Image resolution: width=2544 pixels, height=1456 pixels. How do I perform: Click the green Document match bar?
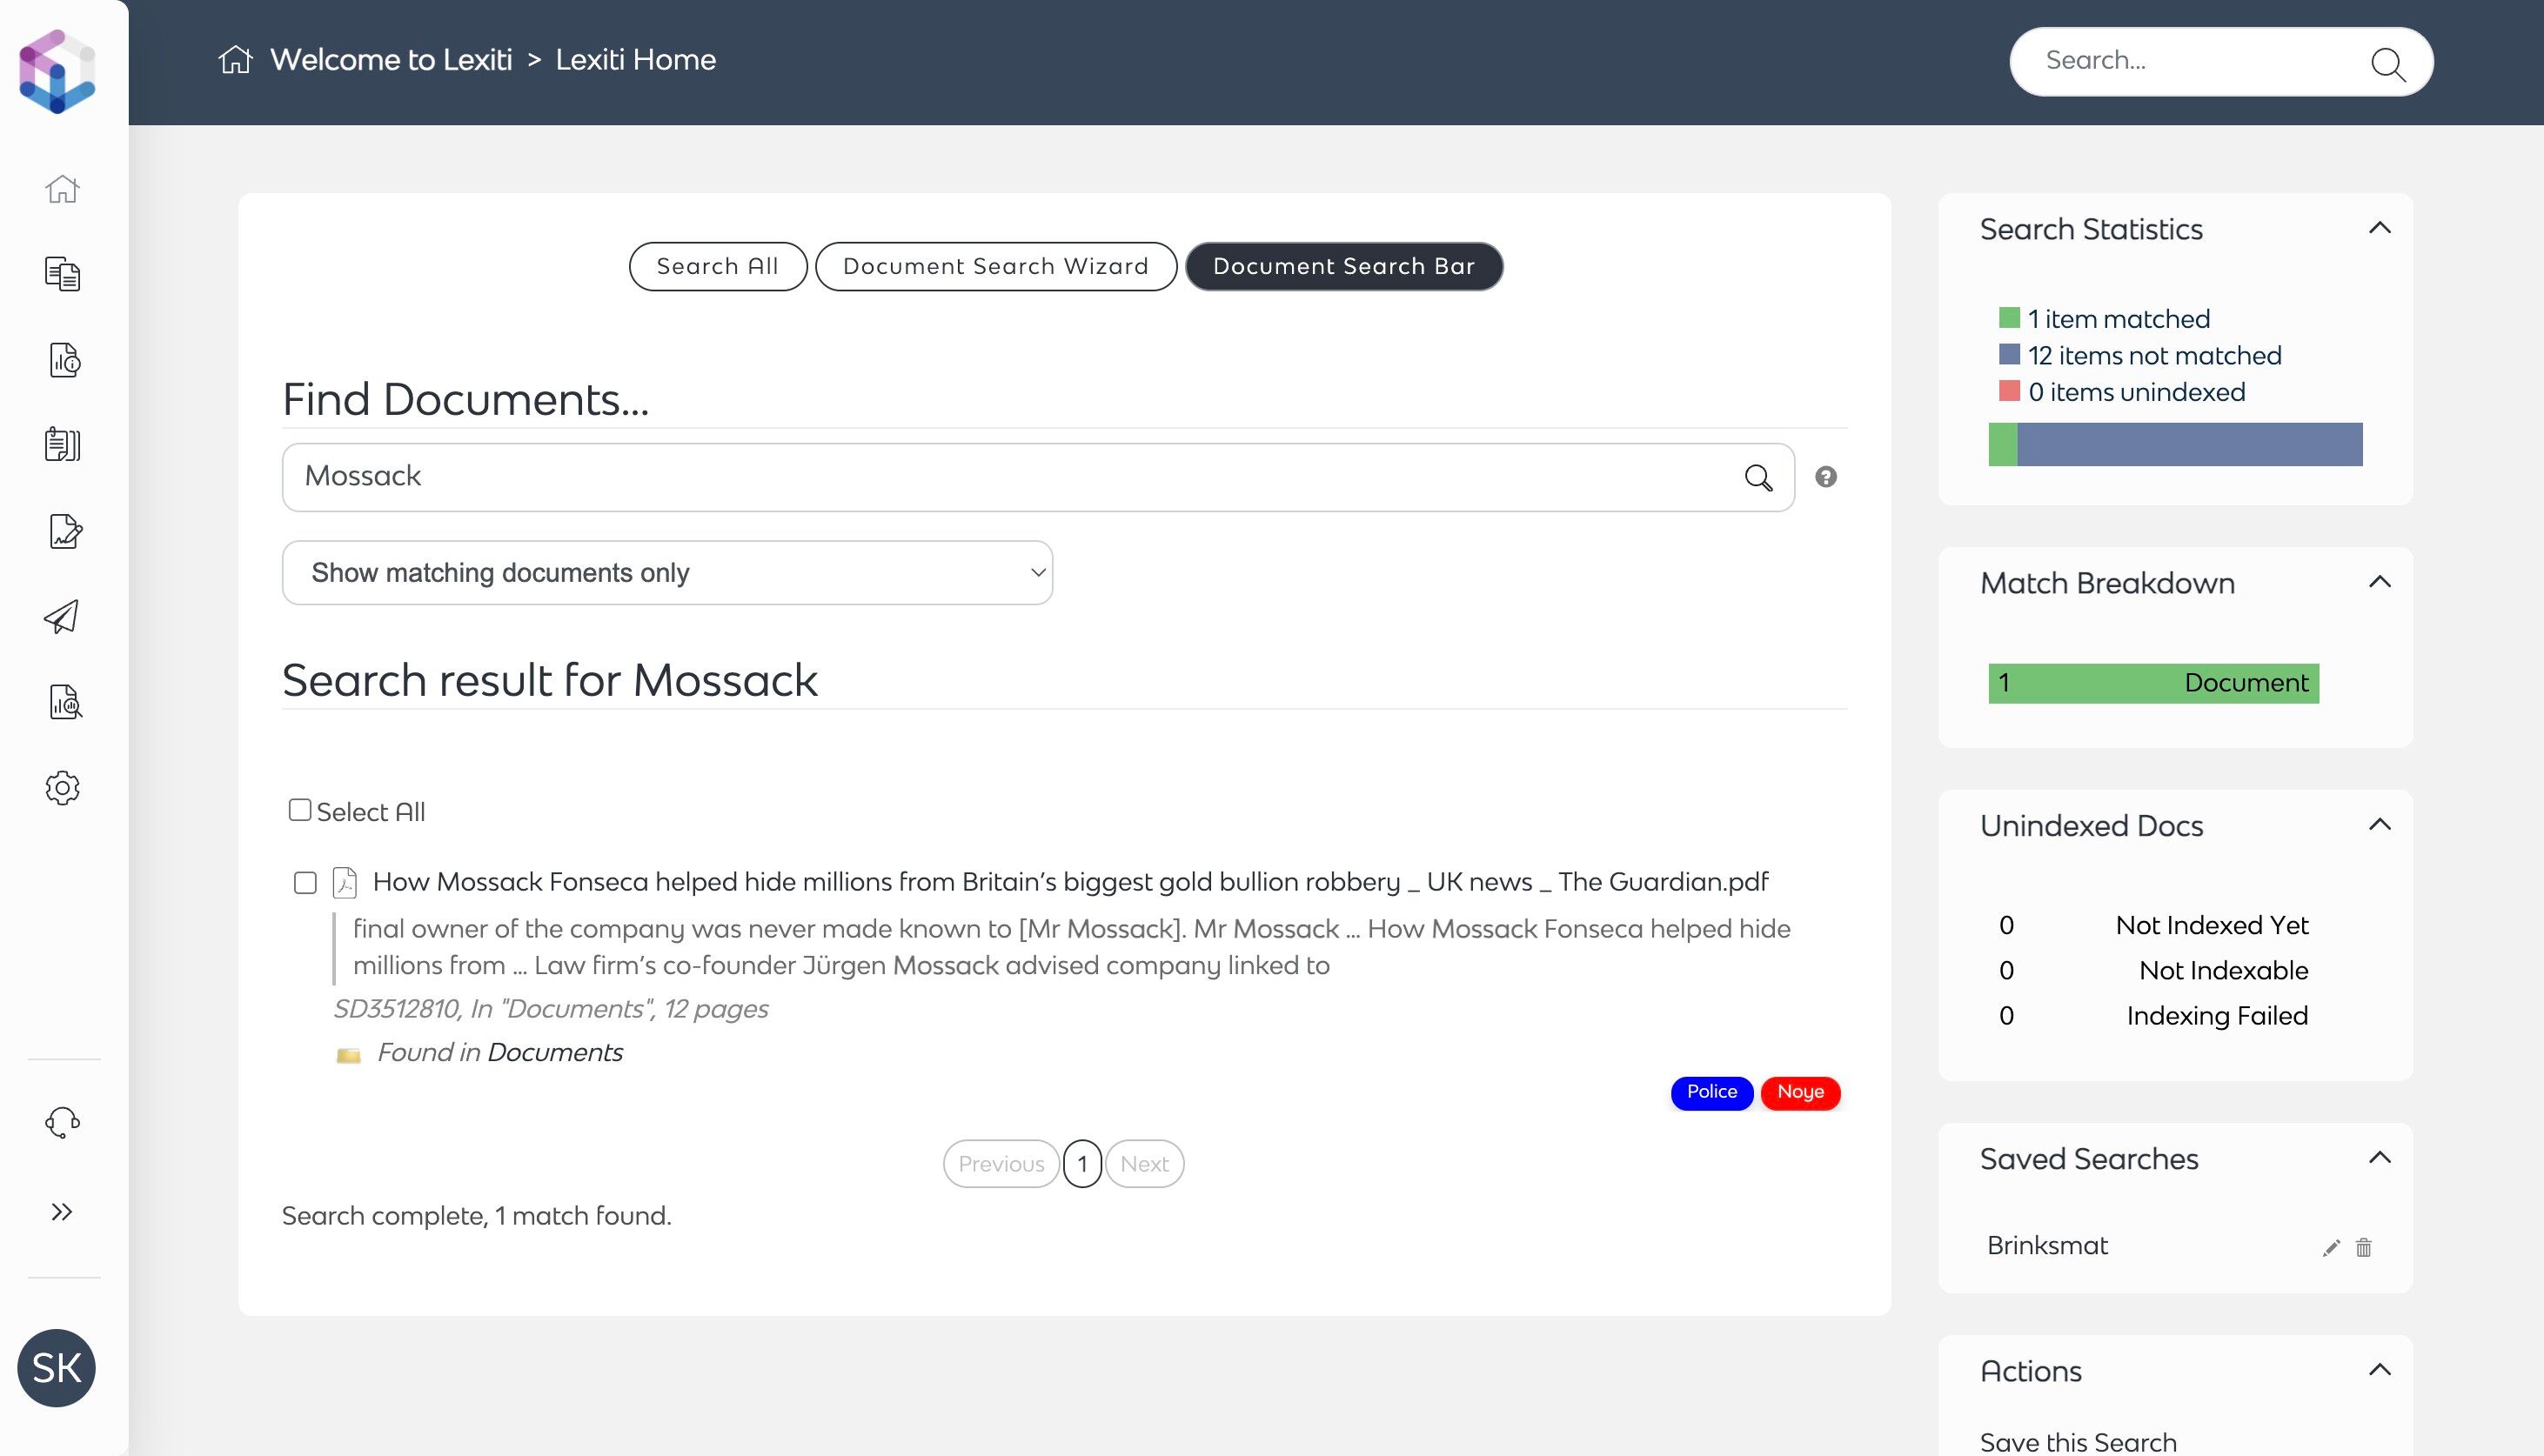(x=2153, y=683)
